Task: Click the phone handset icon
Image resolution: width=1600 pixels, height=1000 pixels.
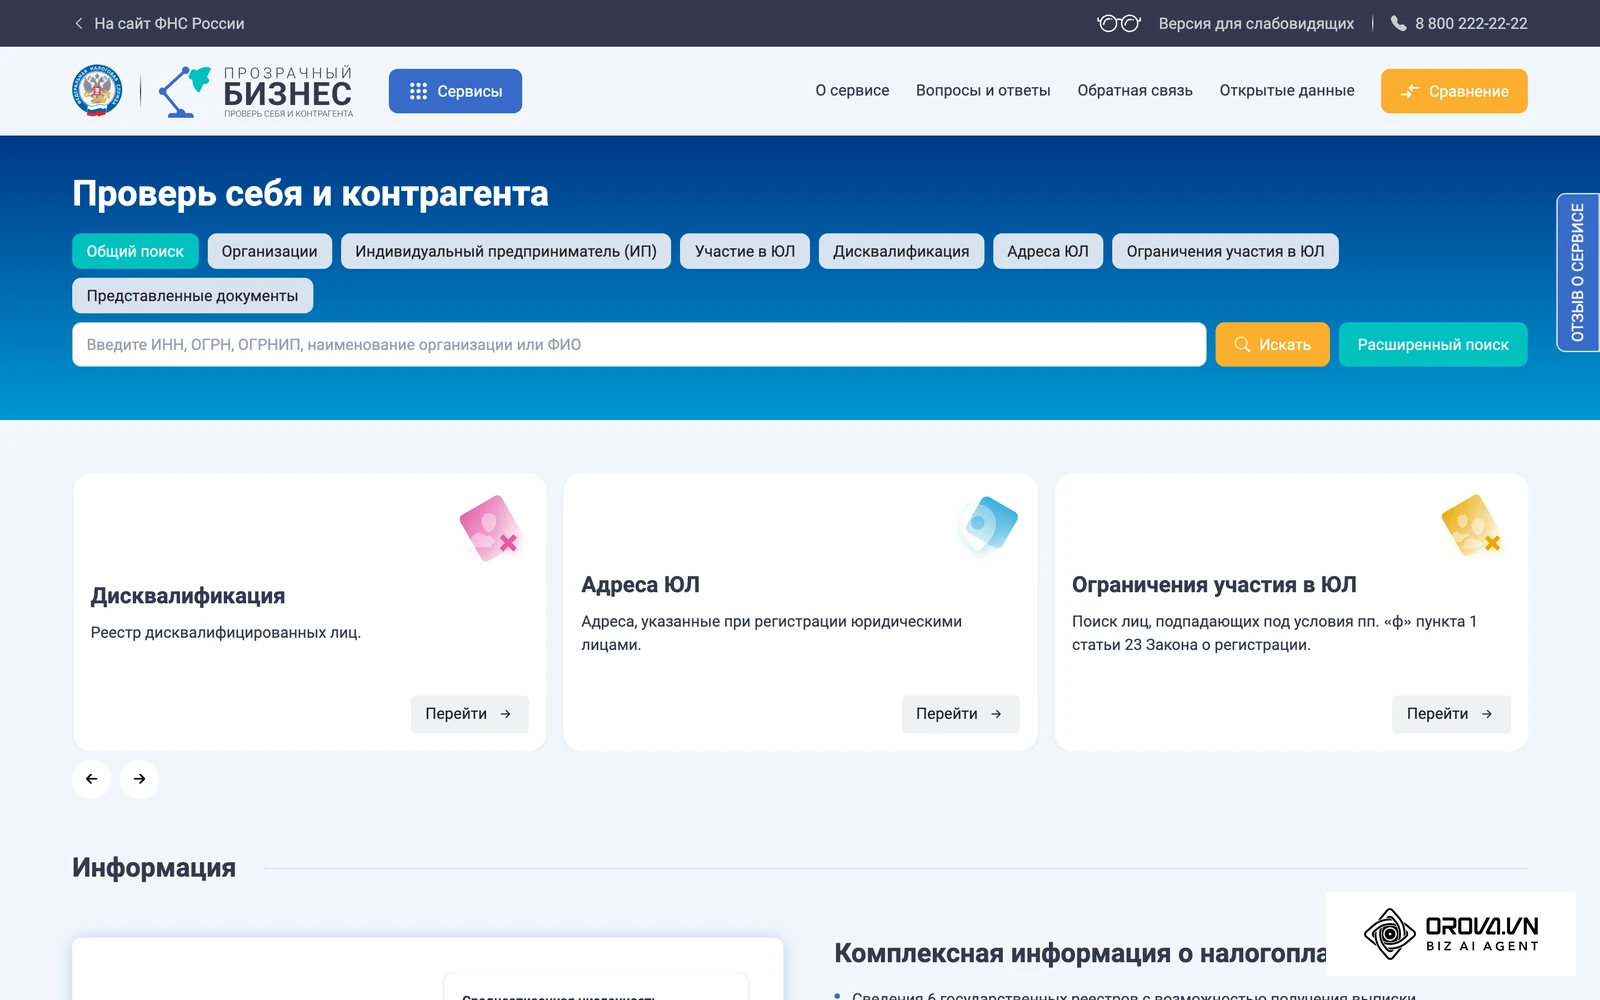Action: point(1398,23)
